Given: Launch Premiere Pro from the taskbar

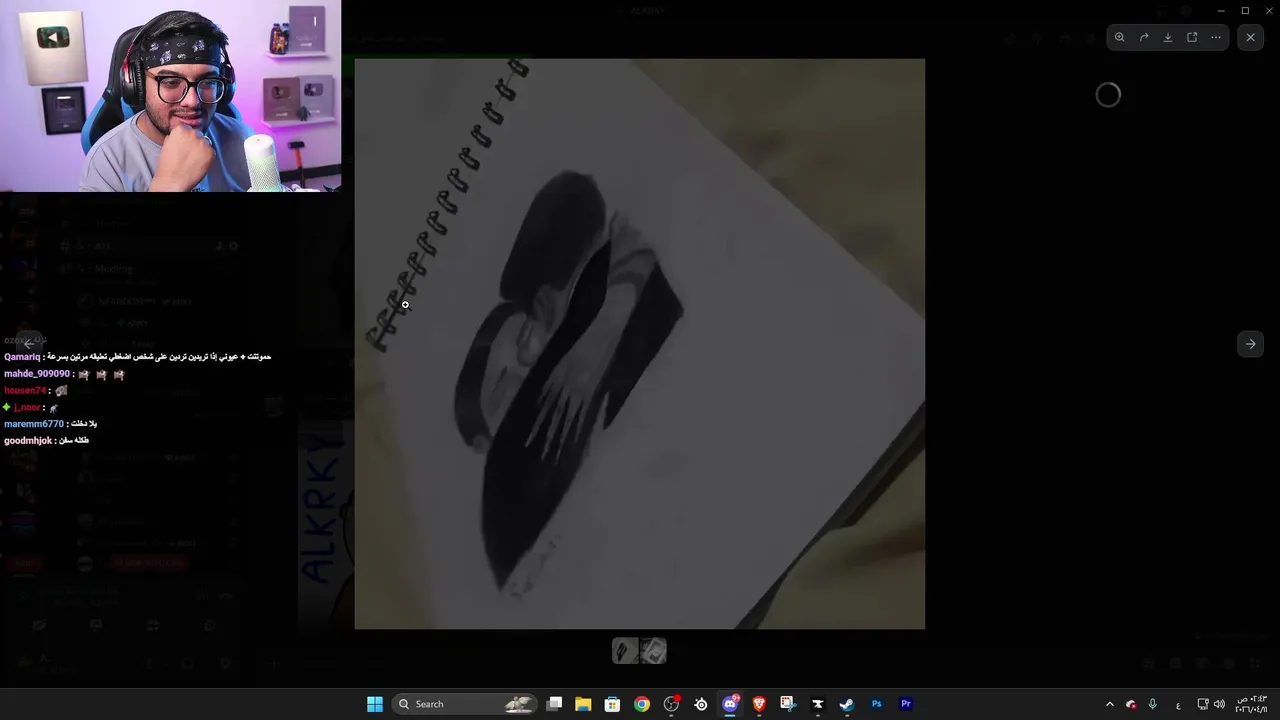Looking at the screenshot, I should tap(906, 704).
